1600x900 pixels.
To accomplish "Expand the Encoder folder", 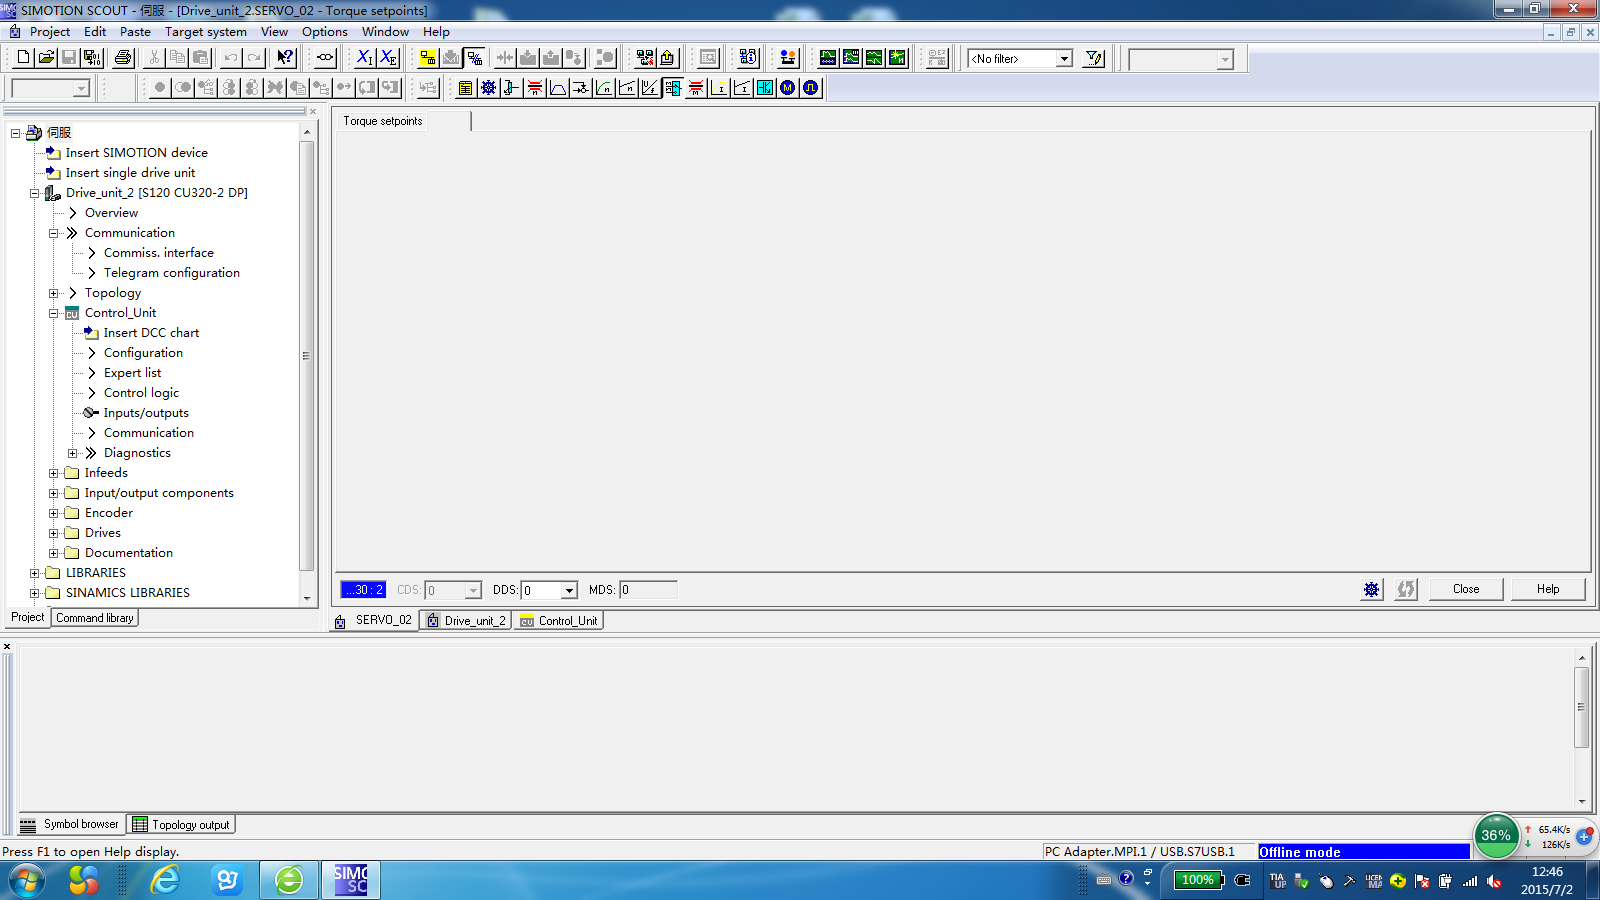I will 54,513.
